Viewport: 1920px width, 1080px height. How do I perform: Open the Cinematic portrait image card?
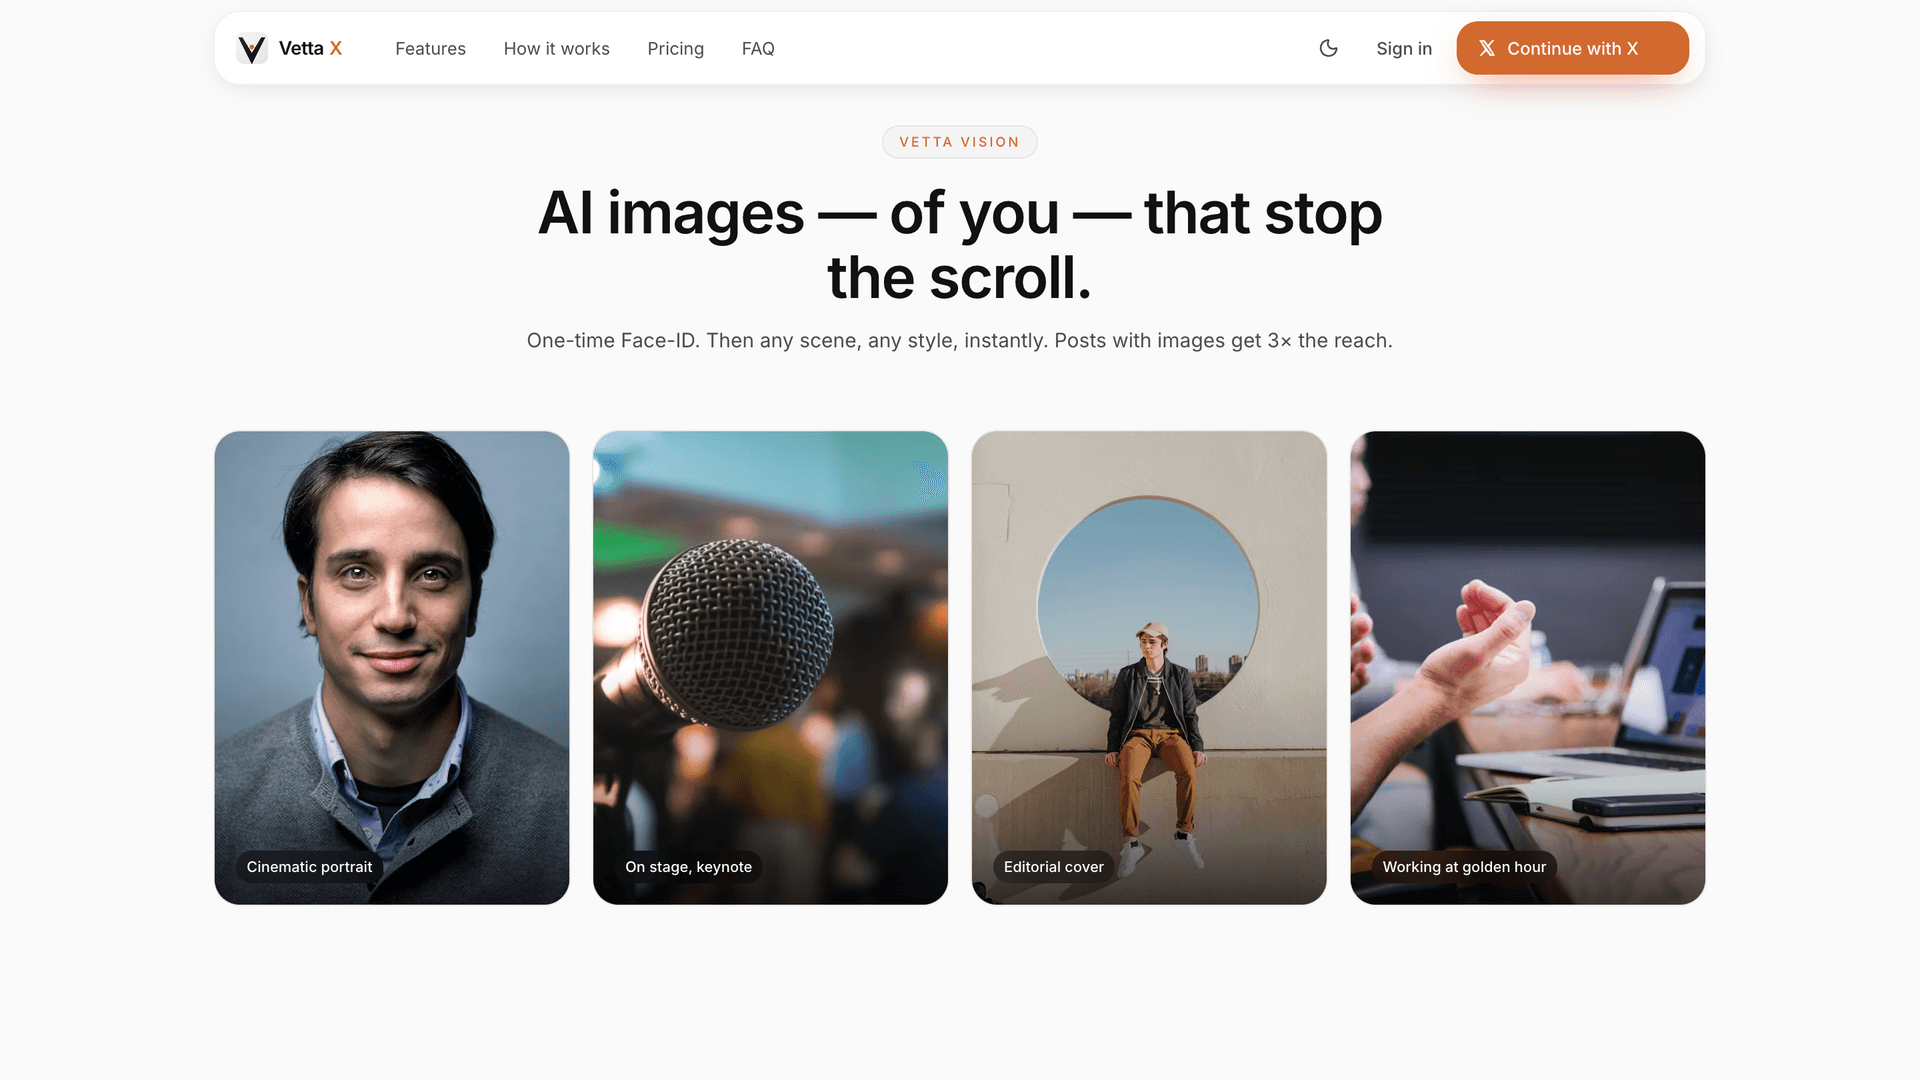pyautogui.click(x=392, y=667)
